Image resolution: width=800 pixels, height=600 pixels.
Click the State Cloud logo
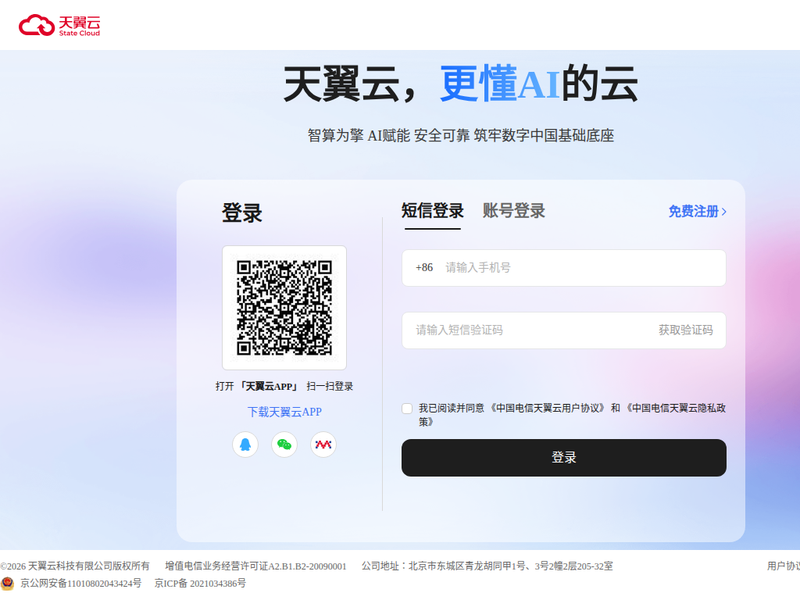pos(59,25)
